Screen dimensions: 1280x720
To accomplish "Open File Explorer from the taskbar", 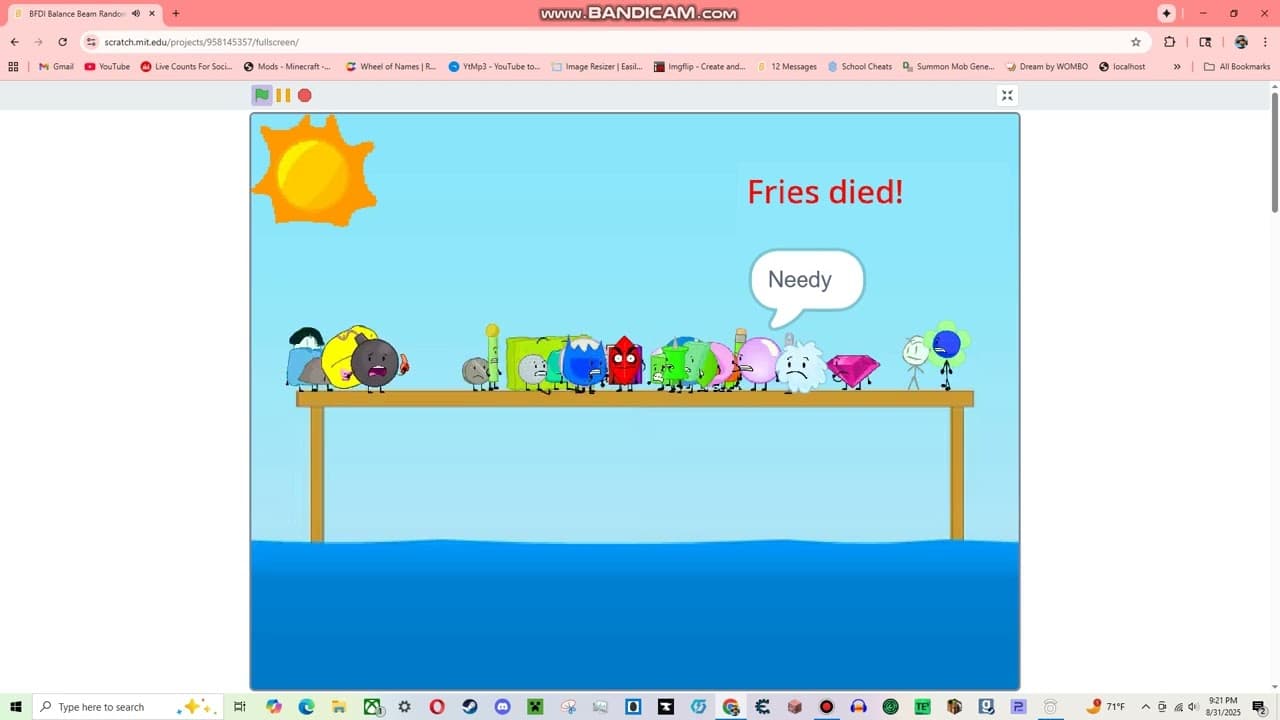I will click(339, 707).
